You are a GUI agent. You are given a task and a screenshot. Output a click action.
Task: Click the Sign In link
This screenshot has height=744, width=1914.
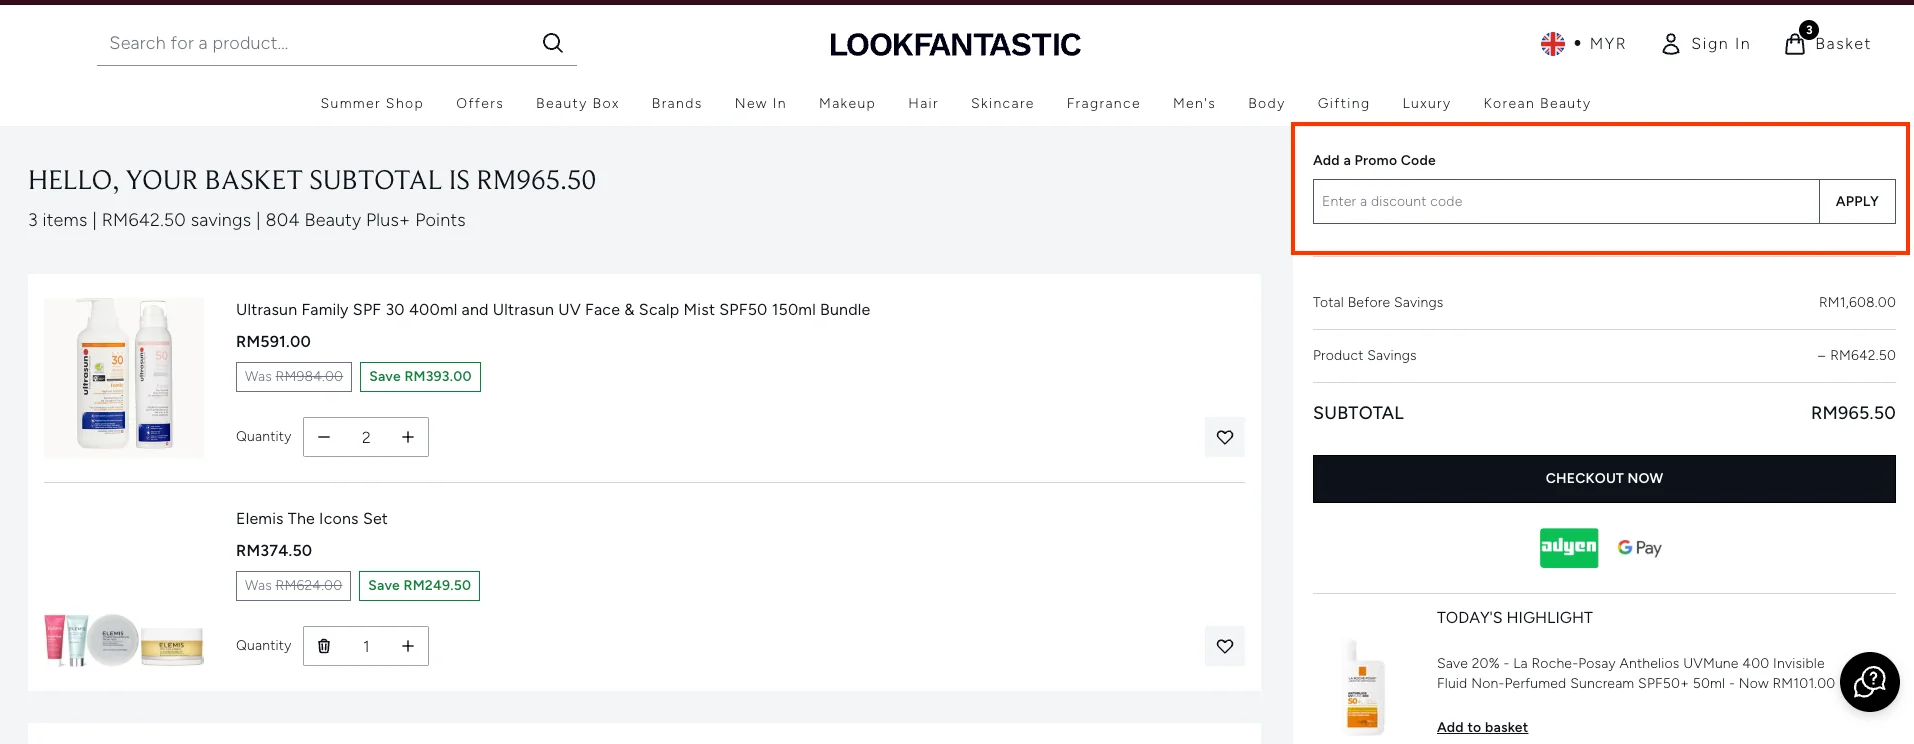click(1720, 44)
